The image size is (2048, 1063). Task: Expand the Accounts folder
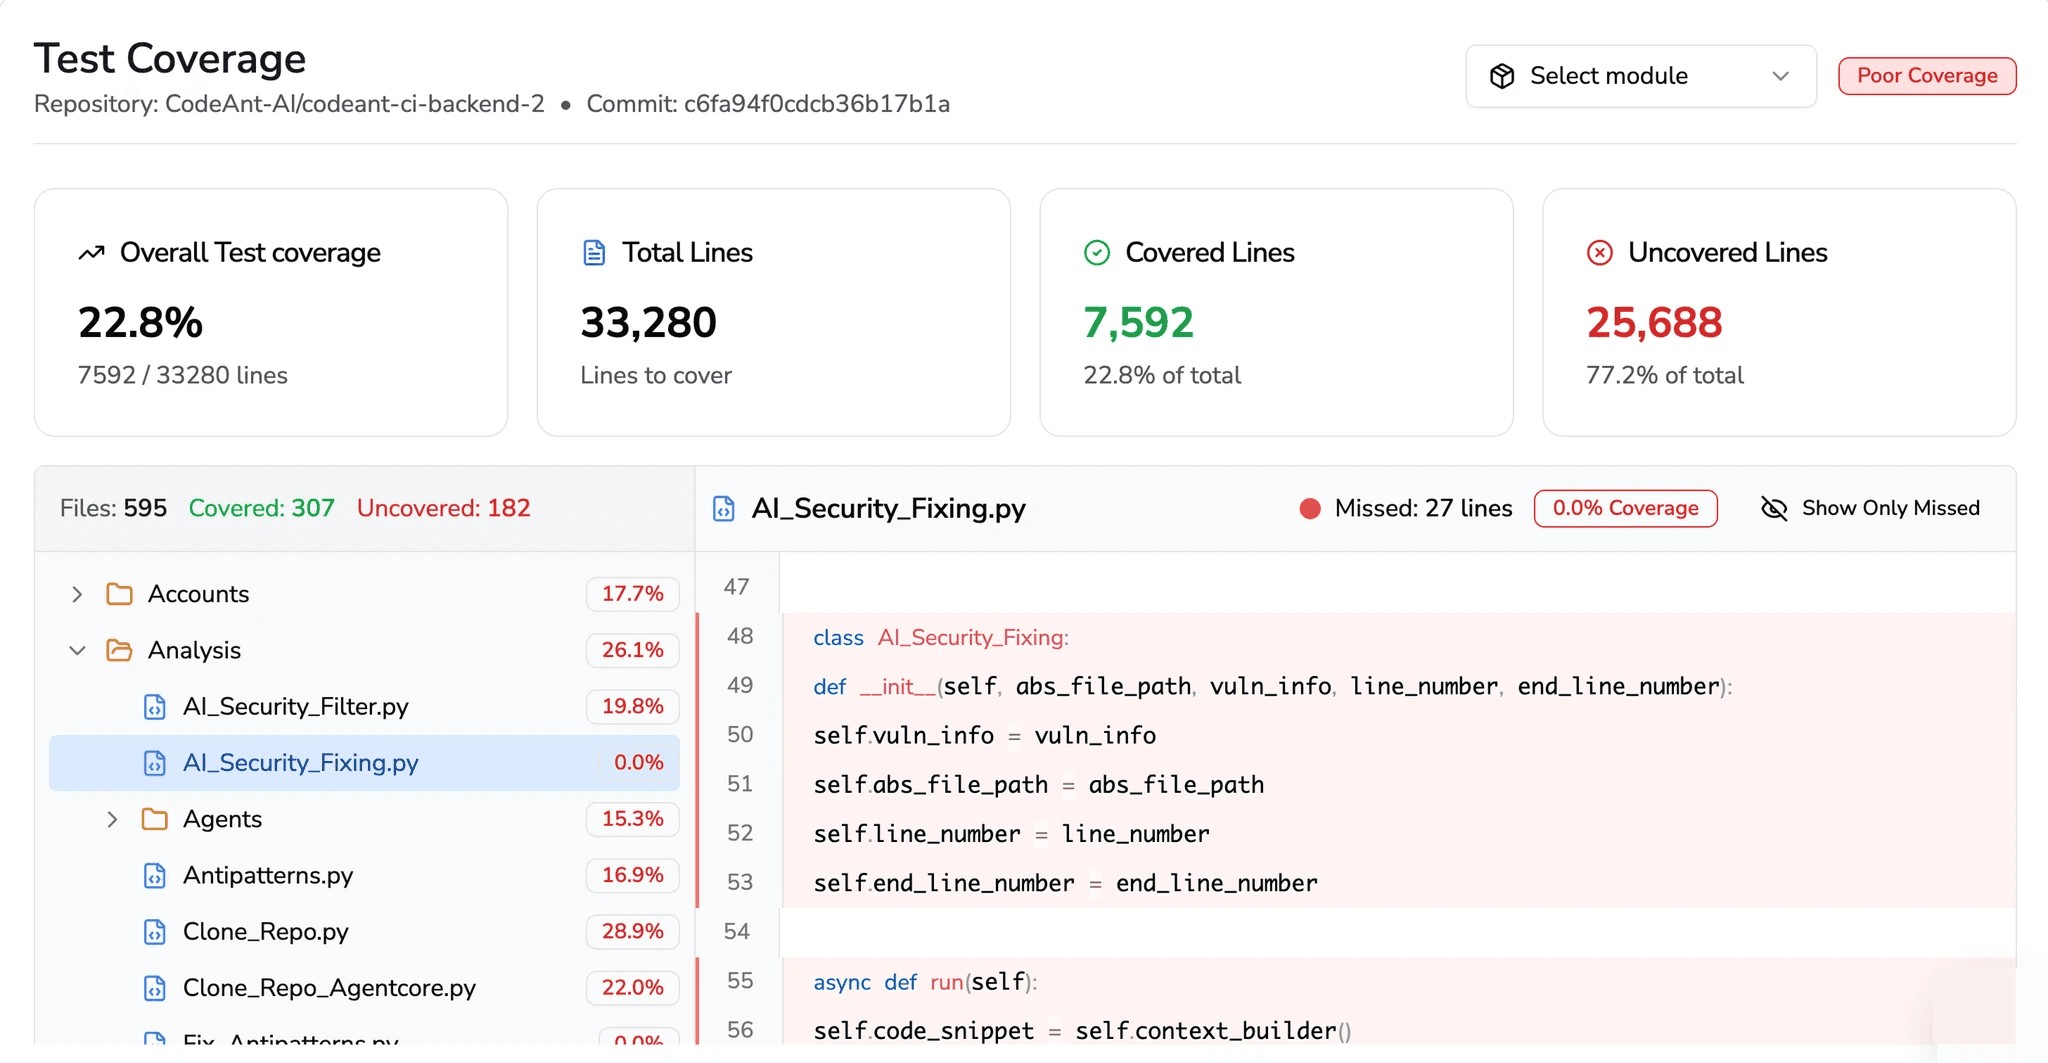point(77,593)
